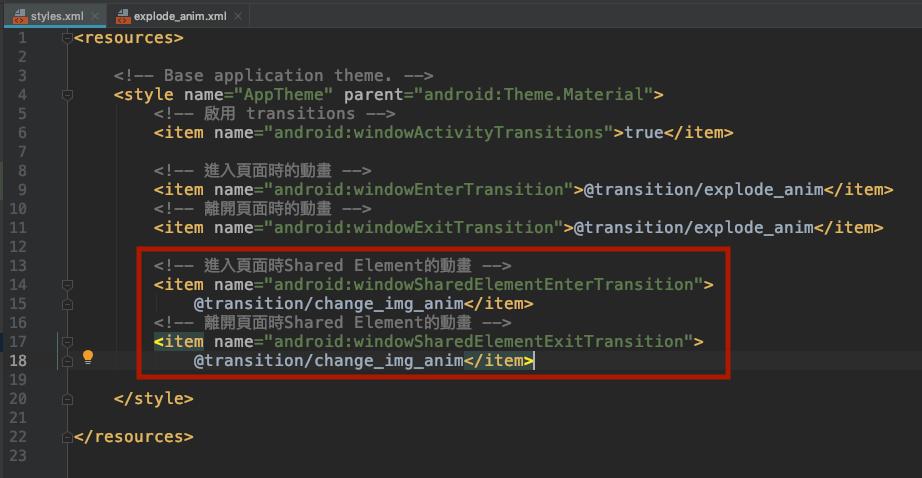Click the styles.xml file icon
The width and height of the screenshot is (922, 478).
coord(20,16)
